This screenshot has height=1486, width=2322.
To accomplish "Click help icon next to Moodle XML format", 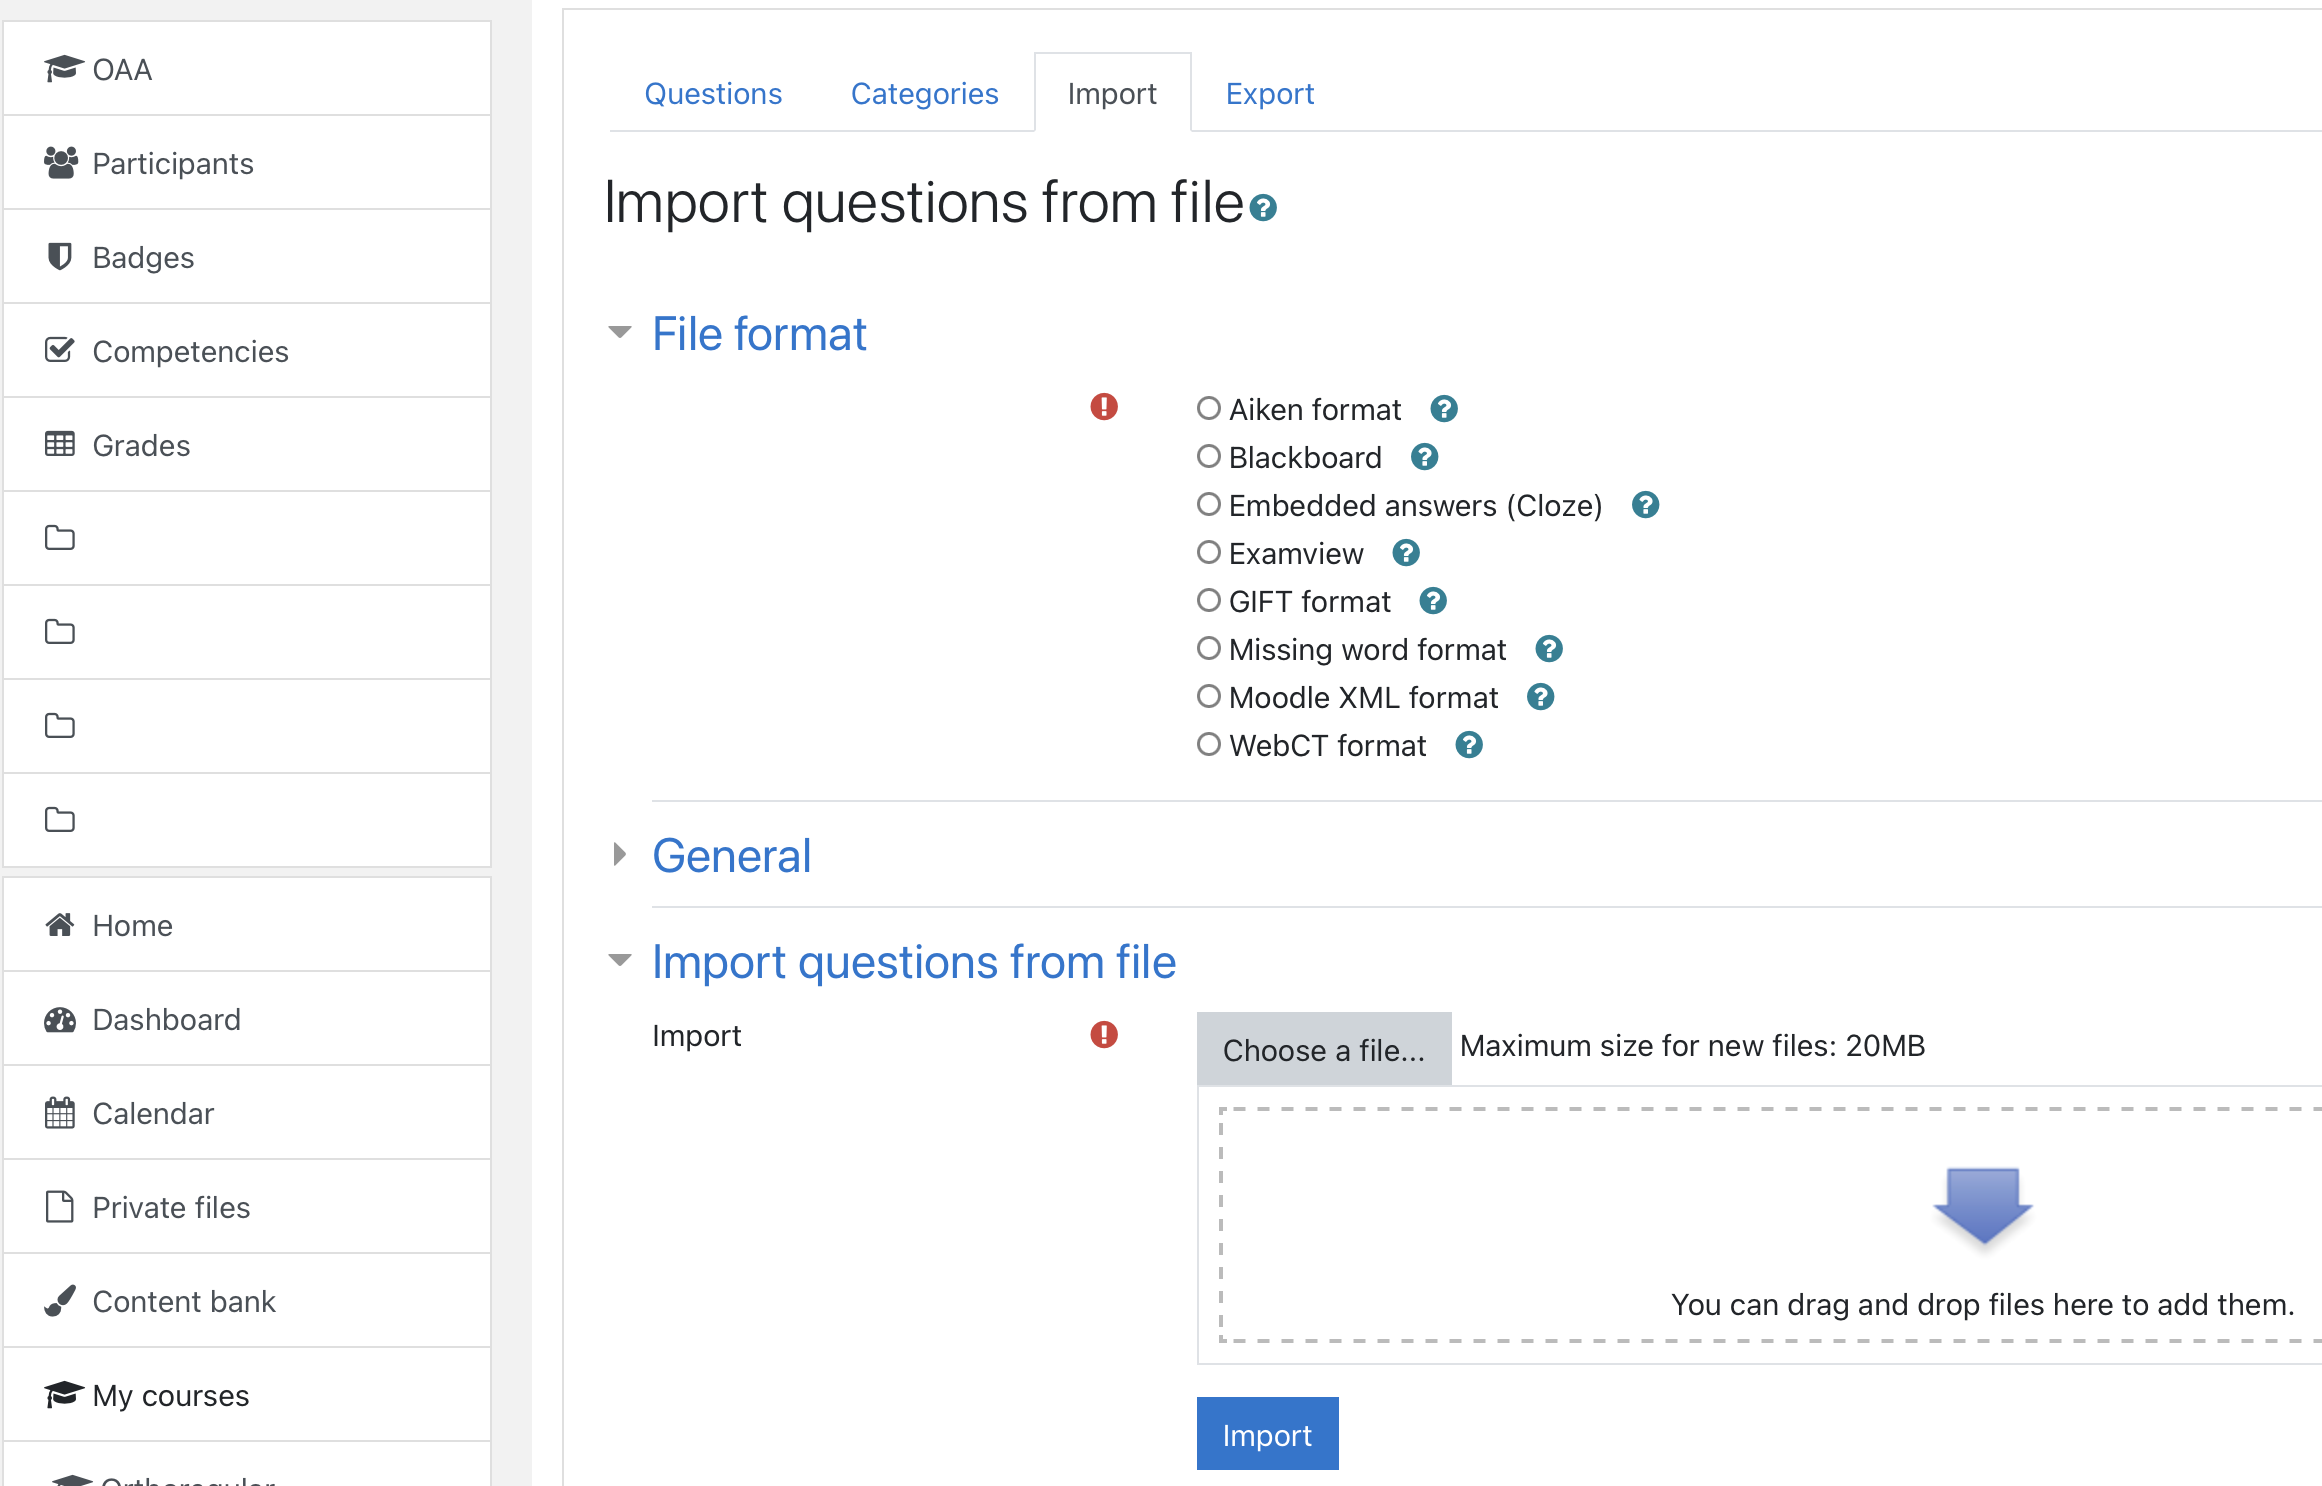I will pos(1540,697).
